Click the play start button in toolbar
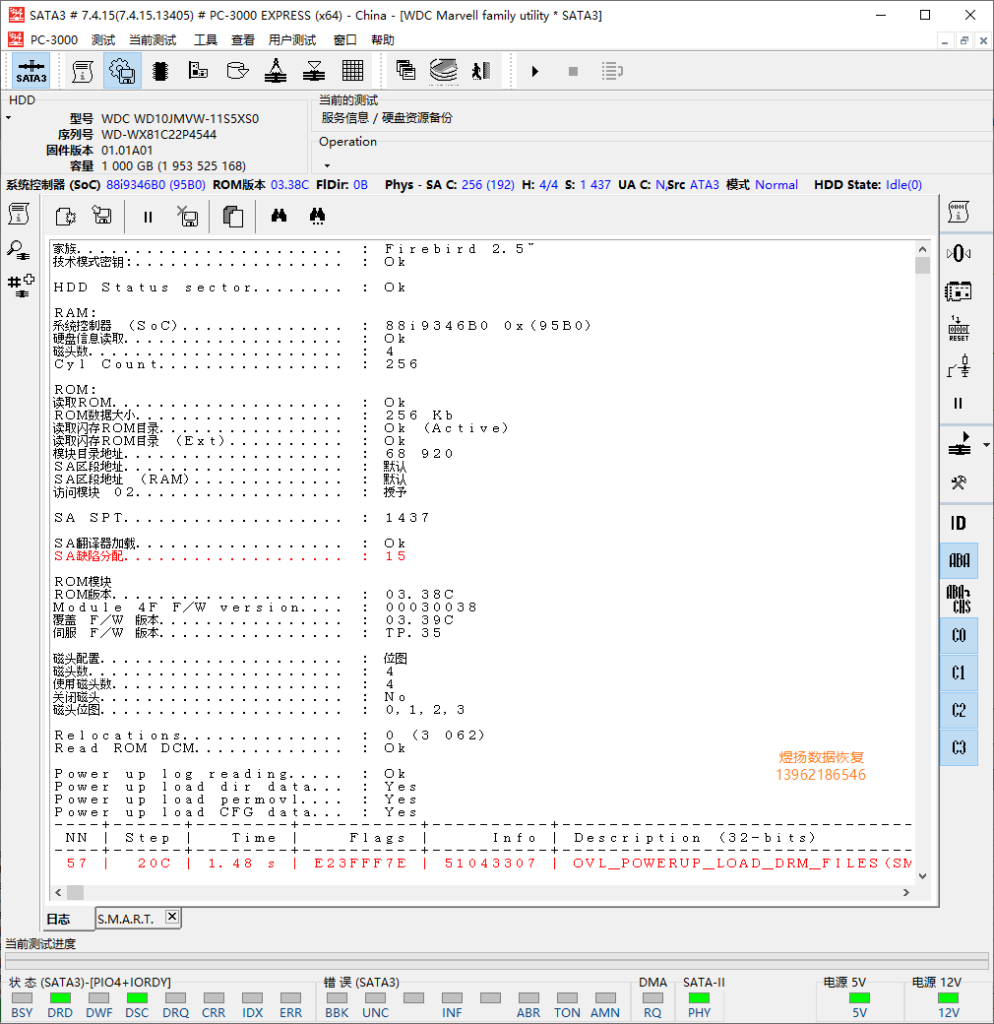Screen dimensions: 994x1024 (535, 71)
